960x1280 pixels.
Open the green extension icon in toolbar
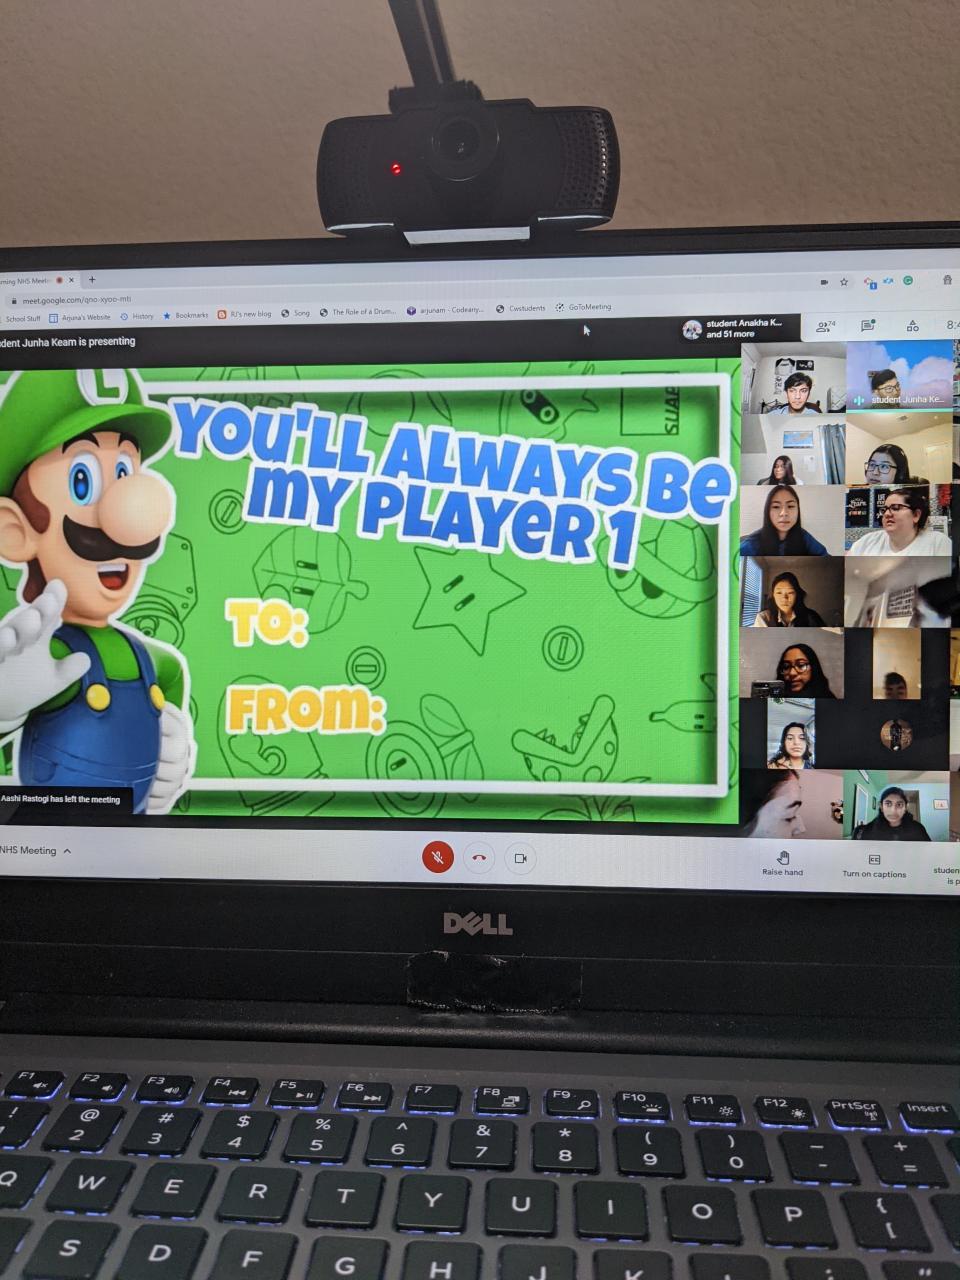pos(908,281)
